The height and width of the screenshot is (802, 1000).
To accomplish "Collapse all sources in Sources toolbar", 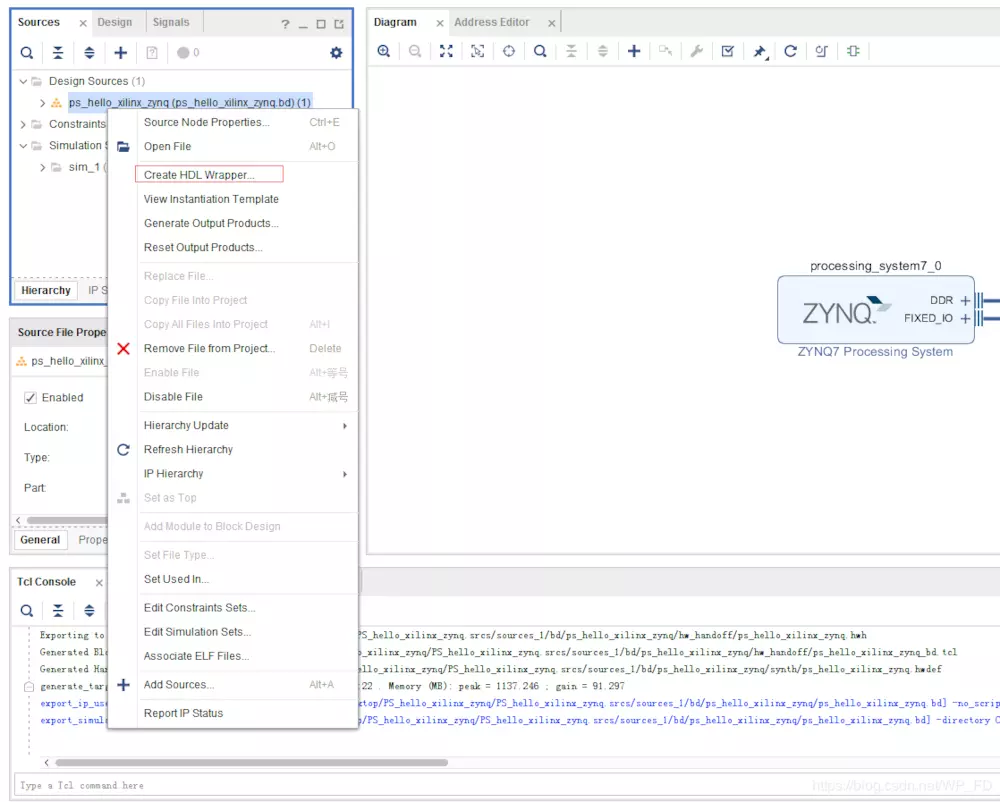I will (x=58, y=53).
